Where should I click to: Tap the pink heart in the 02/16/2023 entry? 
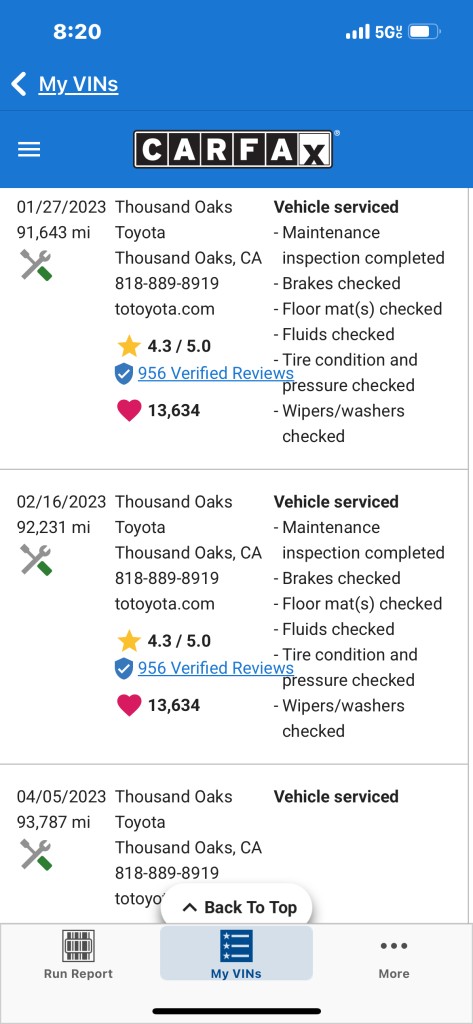[x=129, y=705]
